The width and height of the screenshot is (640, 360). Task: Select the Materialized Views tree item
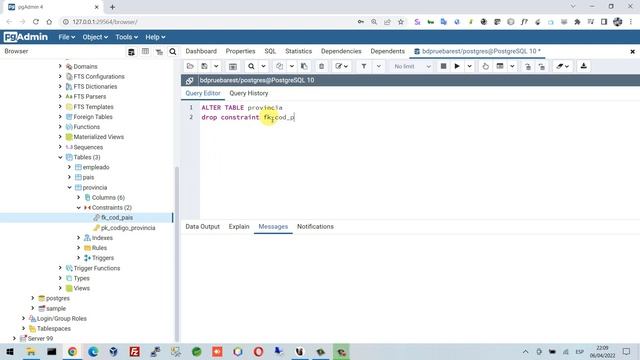point(98,137)
